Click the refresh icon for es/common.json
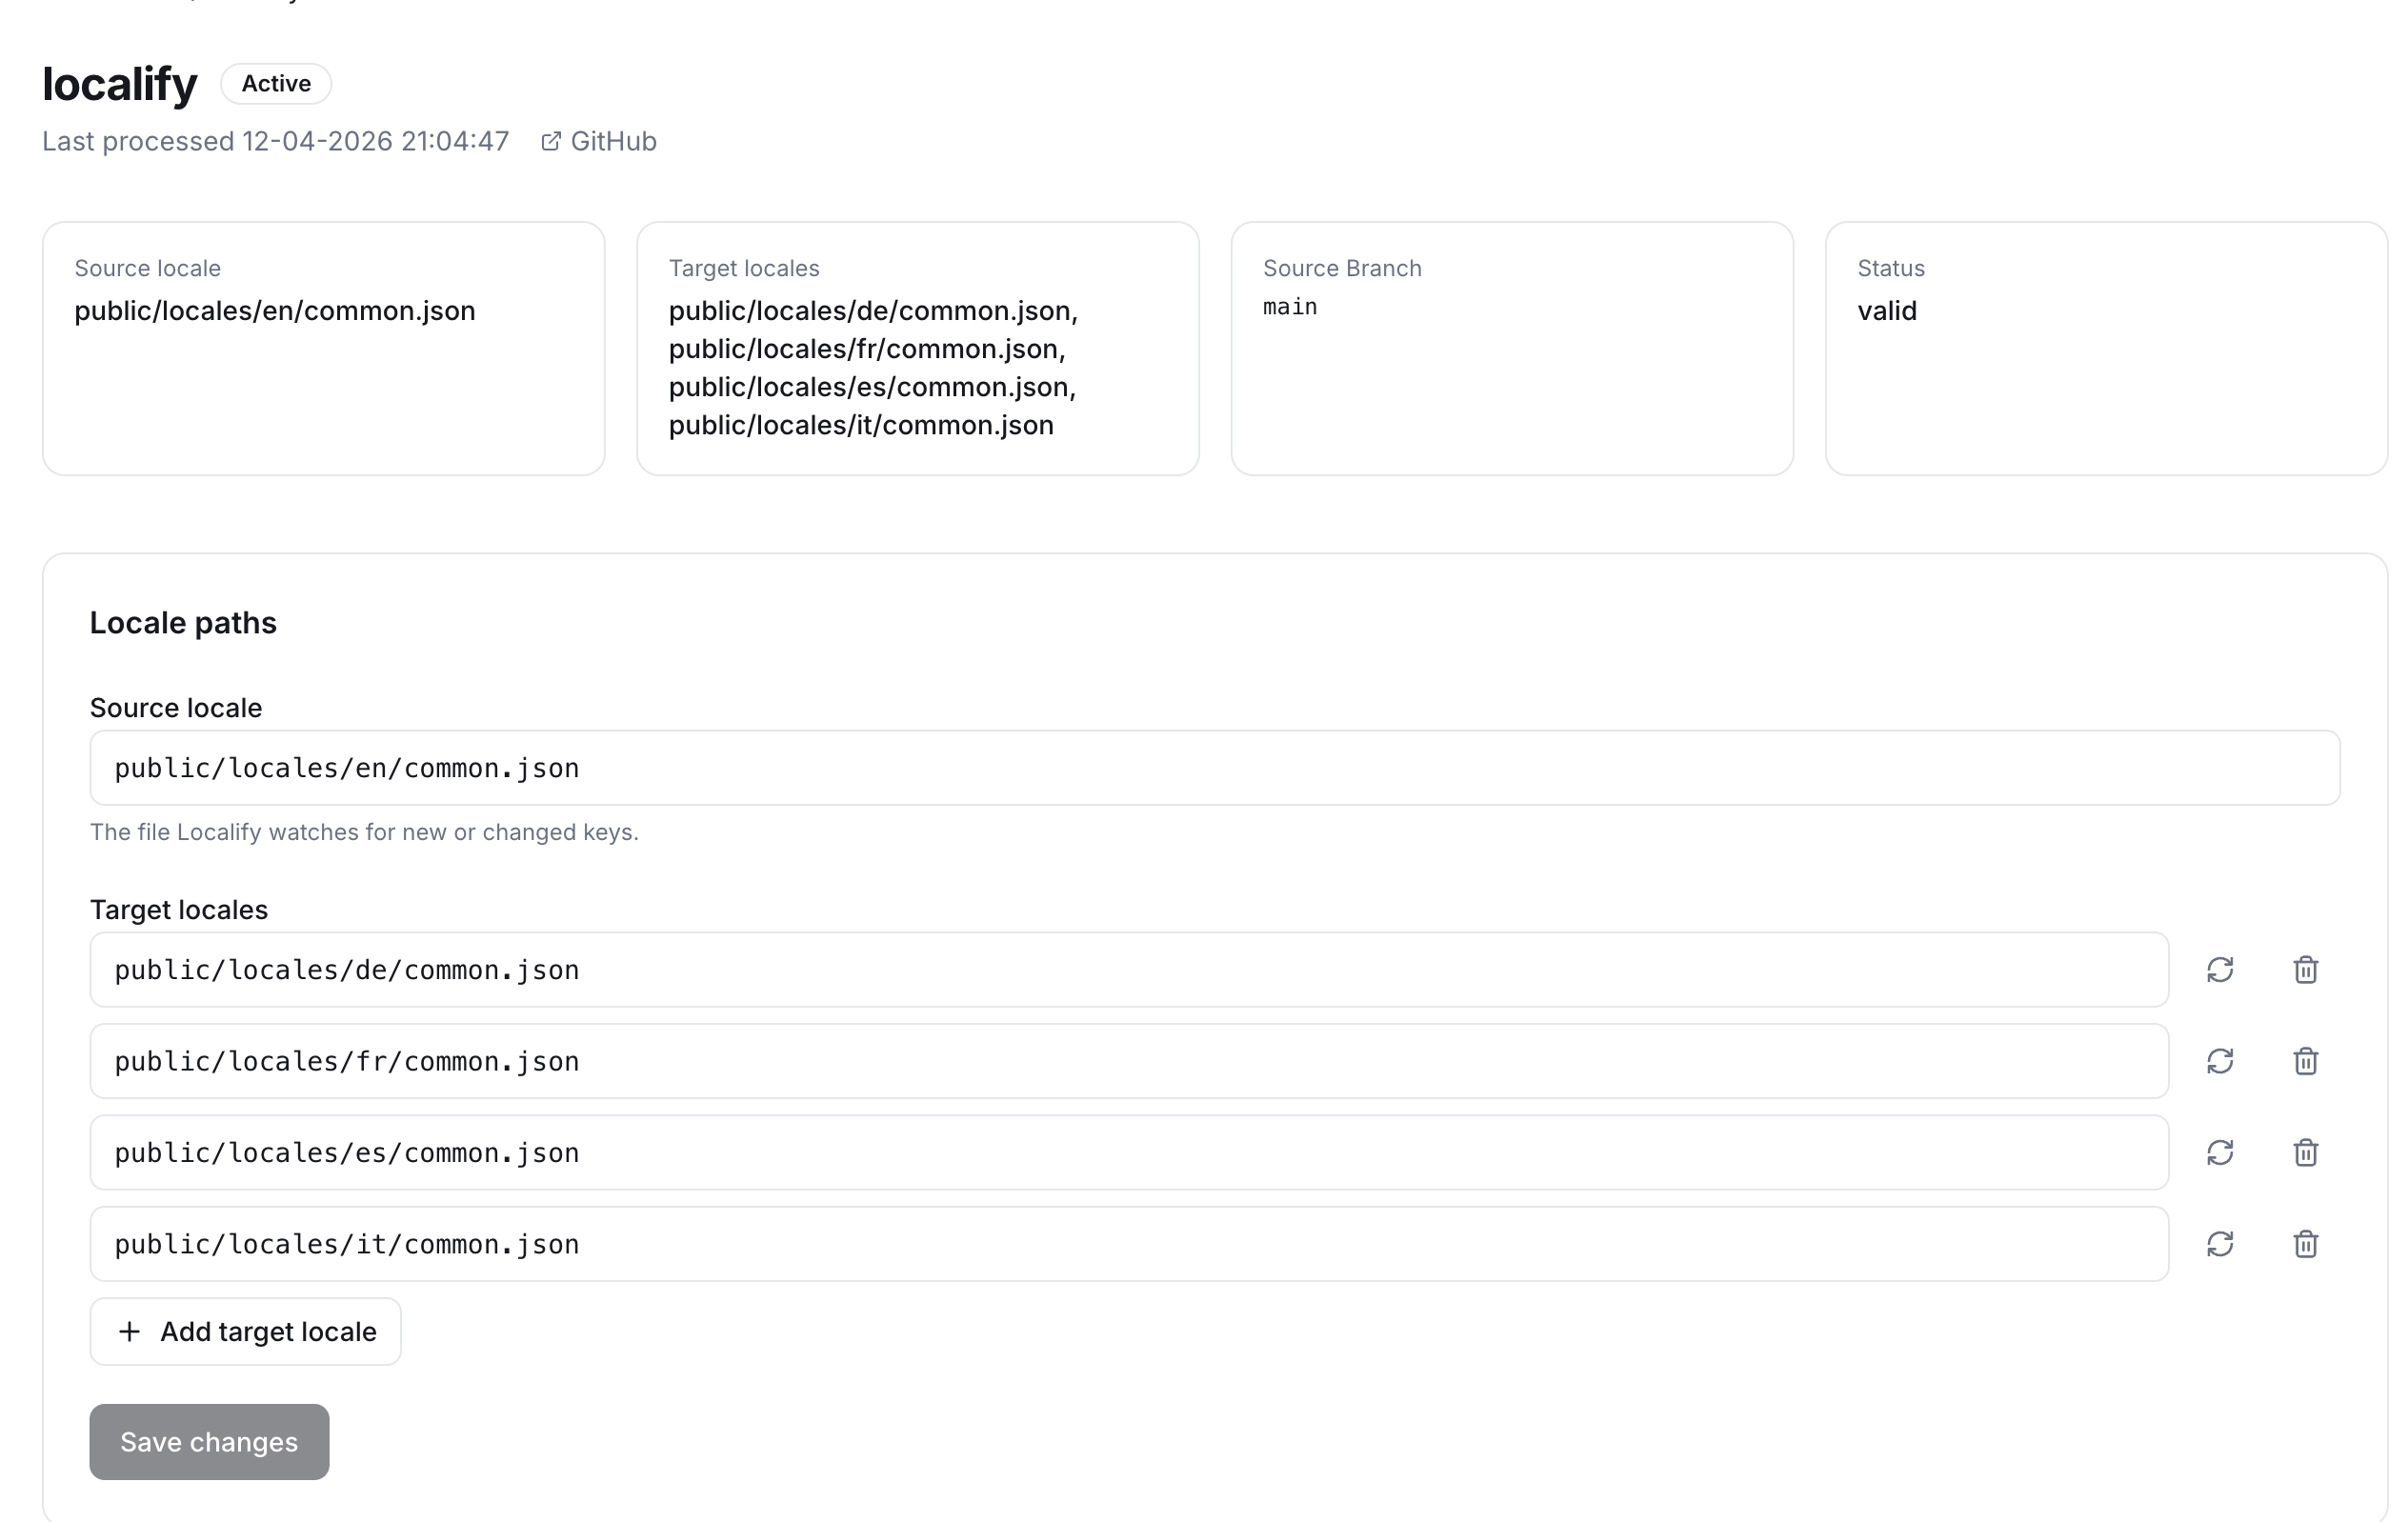Viewport: 2408px width, 1522px height. (x=2220, y=1152)
